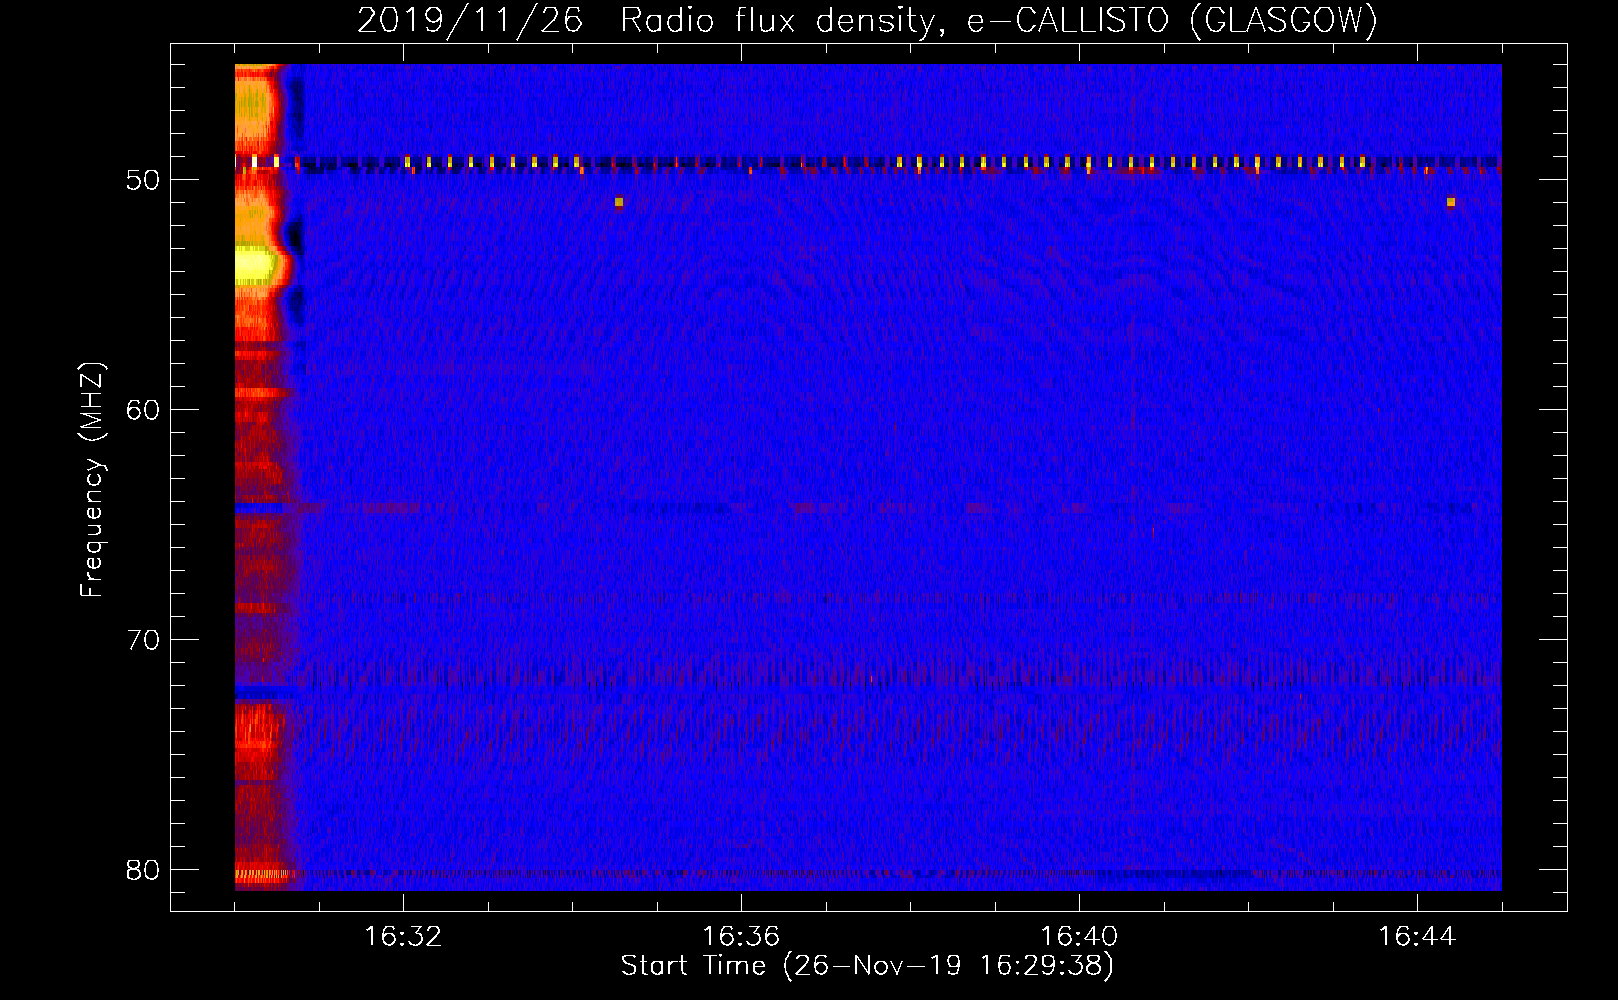This screenshot has height=1000, width=1618.
Task: Click the orange spot near 51 MHz after 16:44
Action: [1451, 202]
